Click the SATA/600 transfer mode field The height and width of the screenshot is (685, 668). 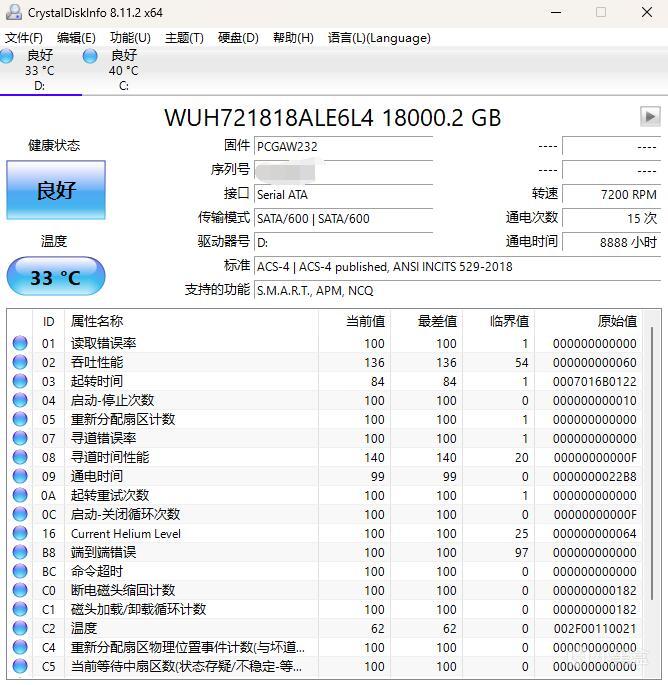pyautogui.click(x=343, y=218)
